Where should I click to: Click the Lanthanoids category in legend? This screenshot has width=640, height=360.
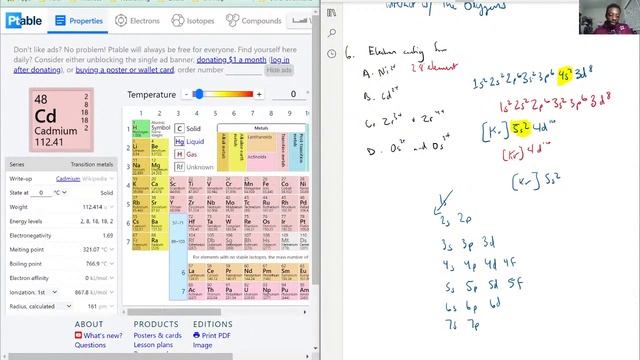[x=260, y=142]
